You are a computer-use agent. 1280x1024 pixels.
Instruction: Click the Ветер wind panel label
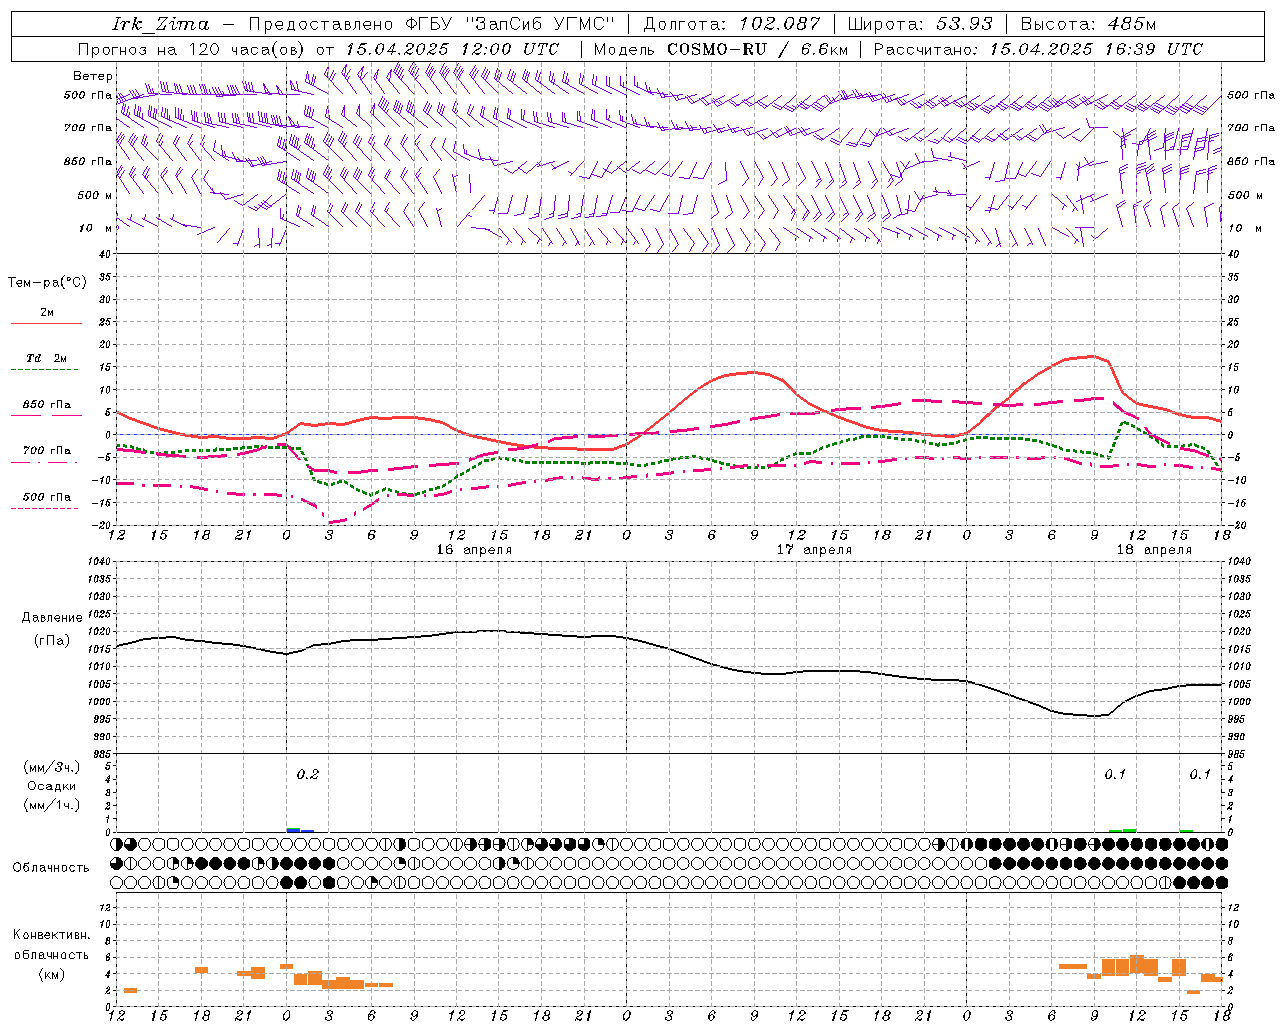click(x=92, y=76)
